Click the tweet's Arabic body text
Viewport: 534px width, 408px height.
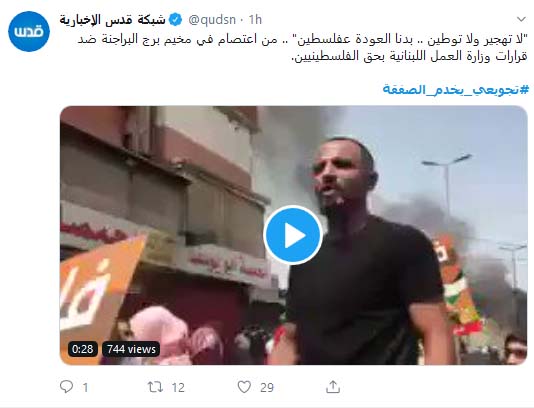click(x=302, y=48)
